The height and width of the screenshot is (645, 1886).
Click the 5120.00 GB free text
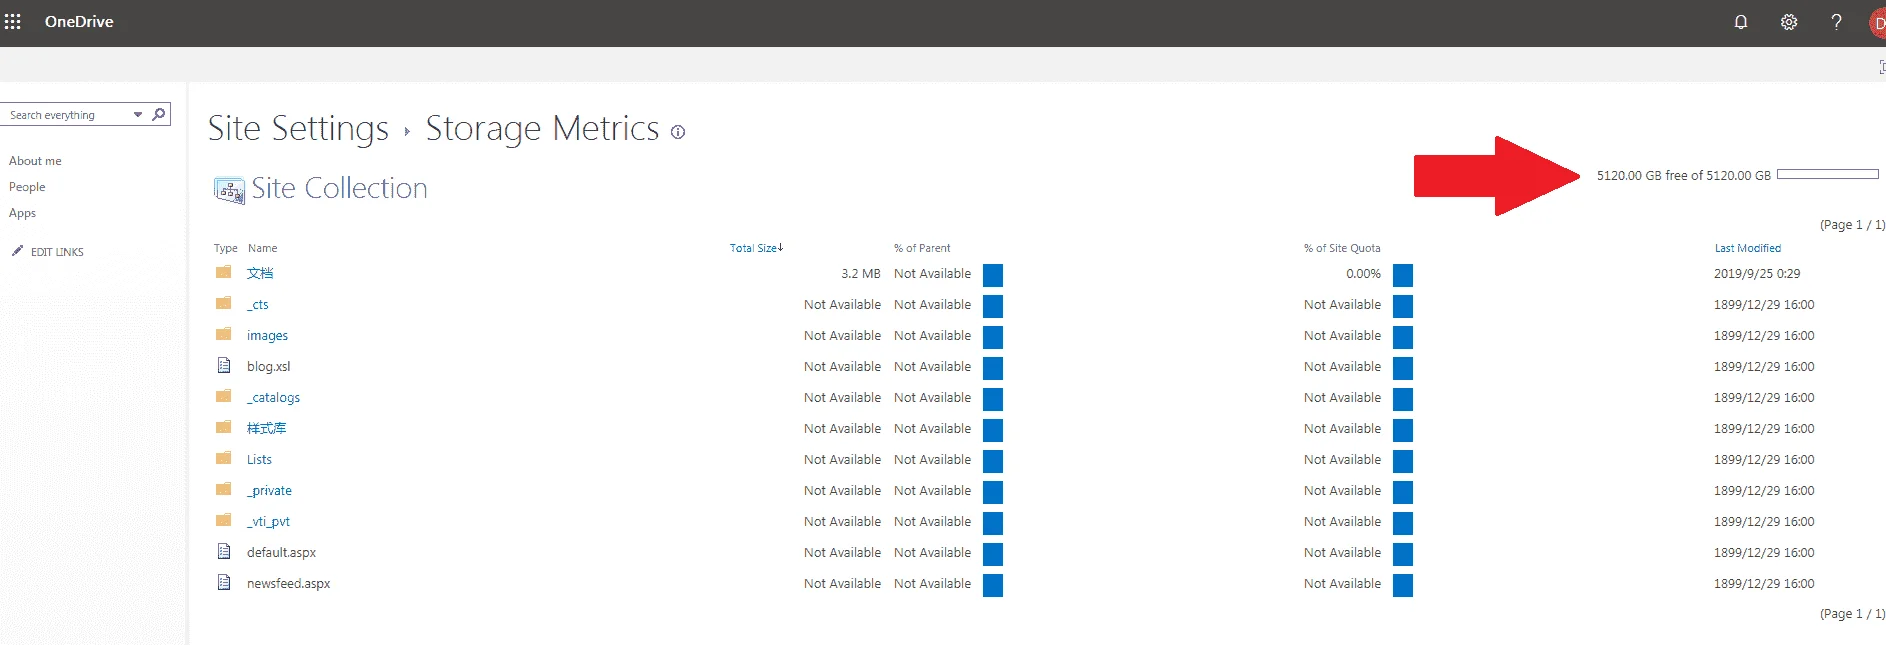pos(1683,175)
